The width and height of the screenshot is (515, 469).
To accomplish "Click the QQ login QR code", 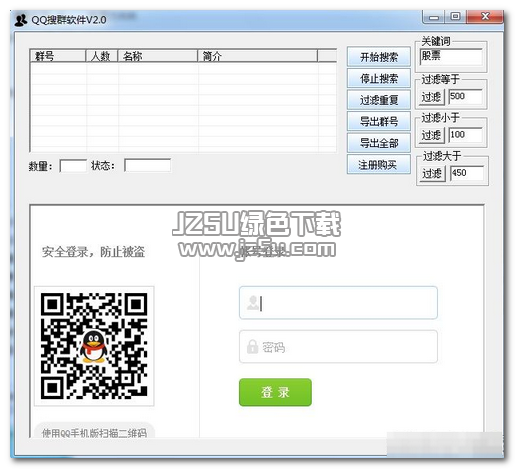I will pyautogui.click(x=94, y=346).
